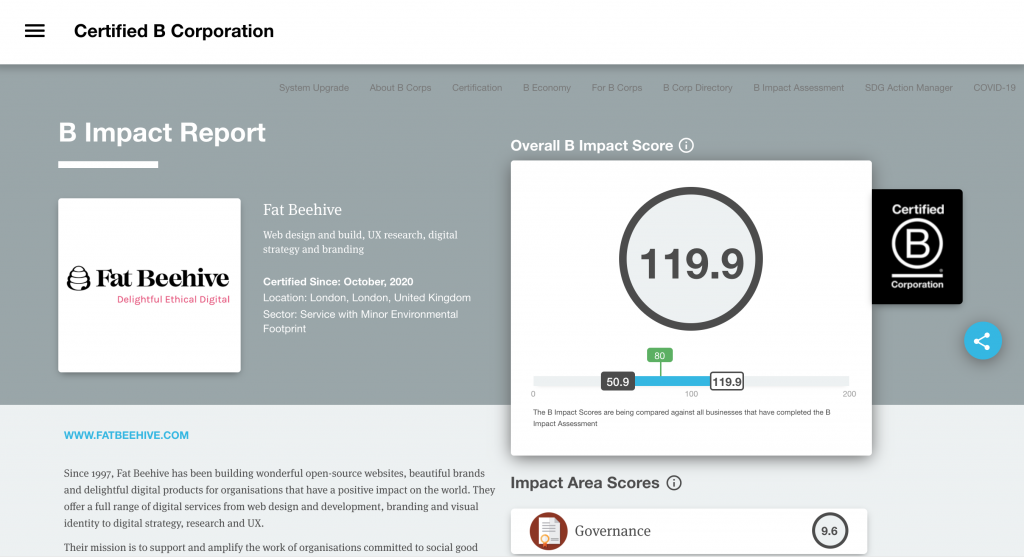Click the score comparison note below the bar
This screenshot has width=1024, height=557.
click(x=682, y=418)
